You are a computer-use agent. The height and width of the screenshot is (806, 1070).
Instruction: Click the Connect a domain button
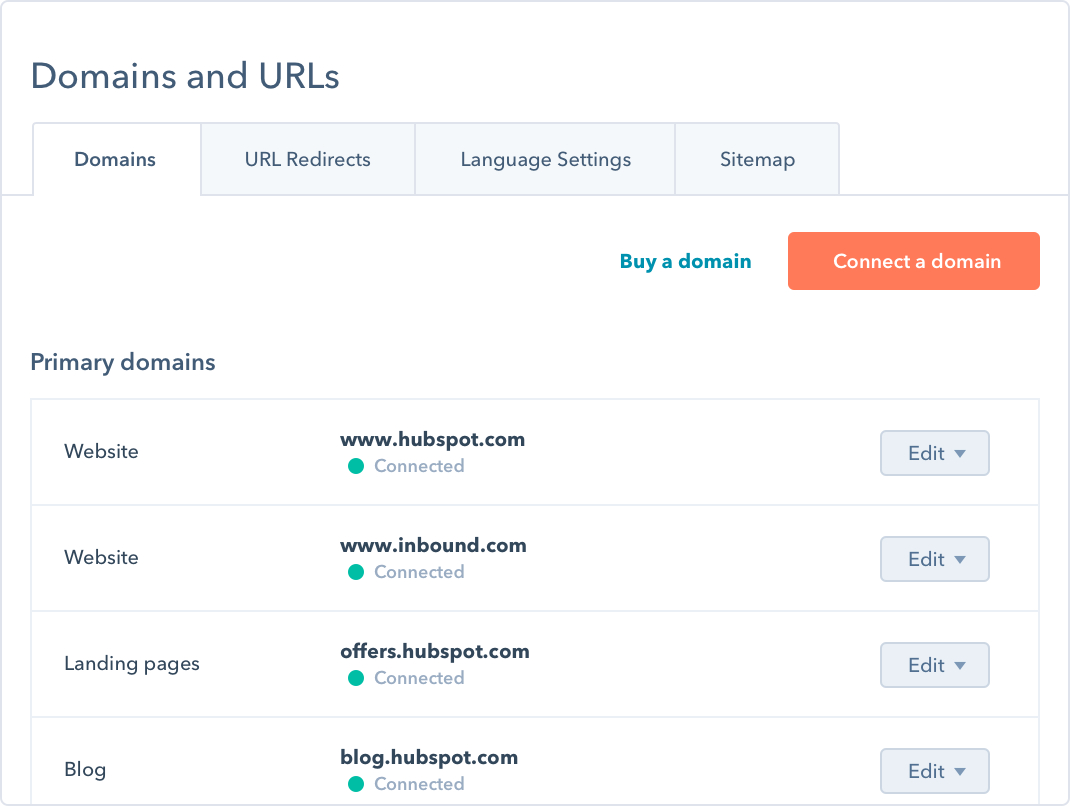click(913, 261)
